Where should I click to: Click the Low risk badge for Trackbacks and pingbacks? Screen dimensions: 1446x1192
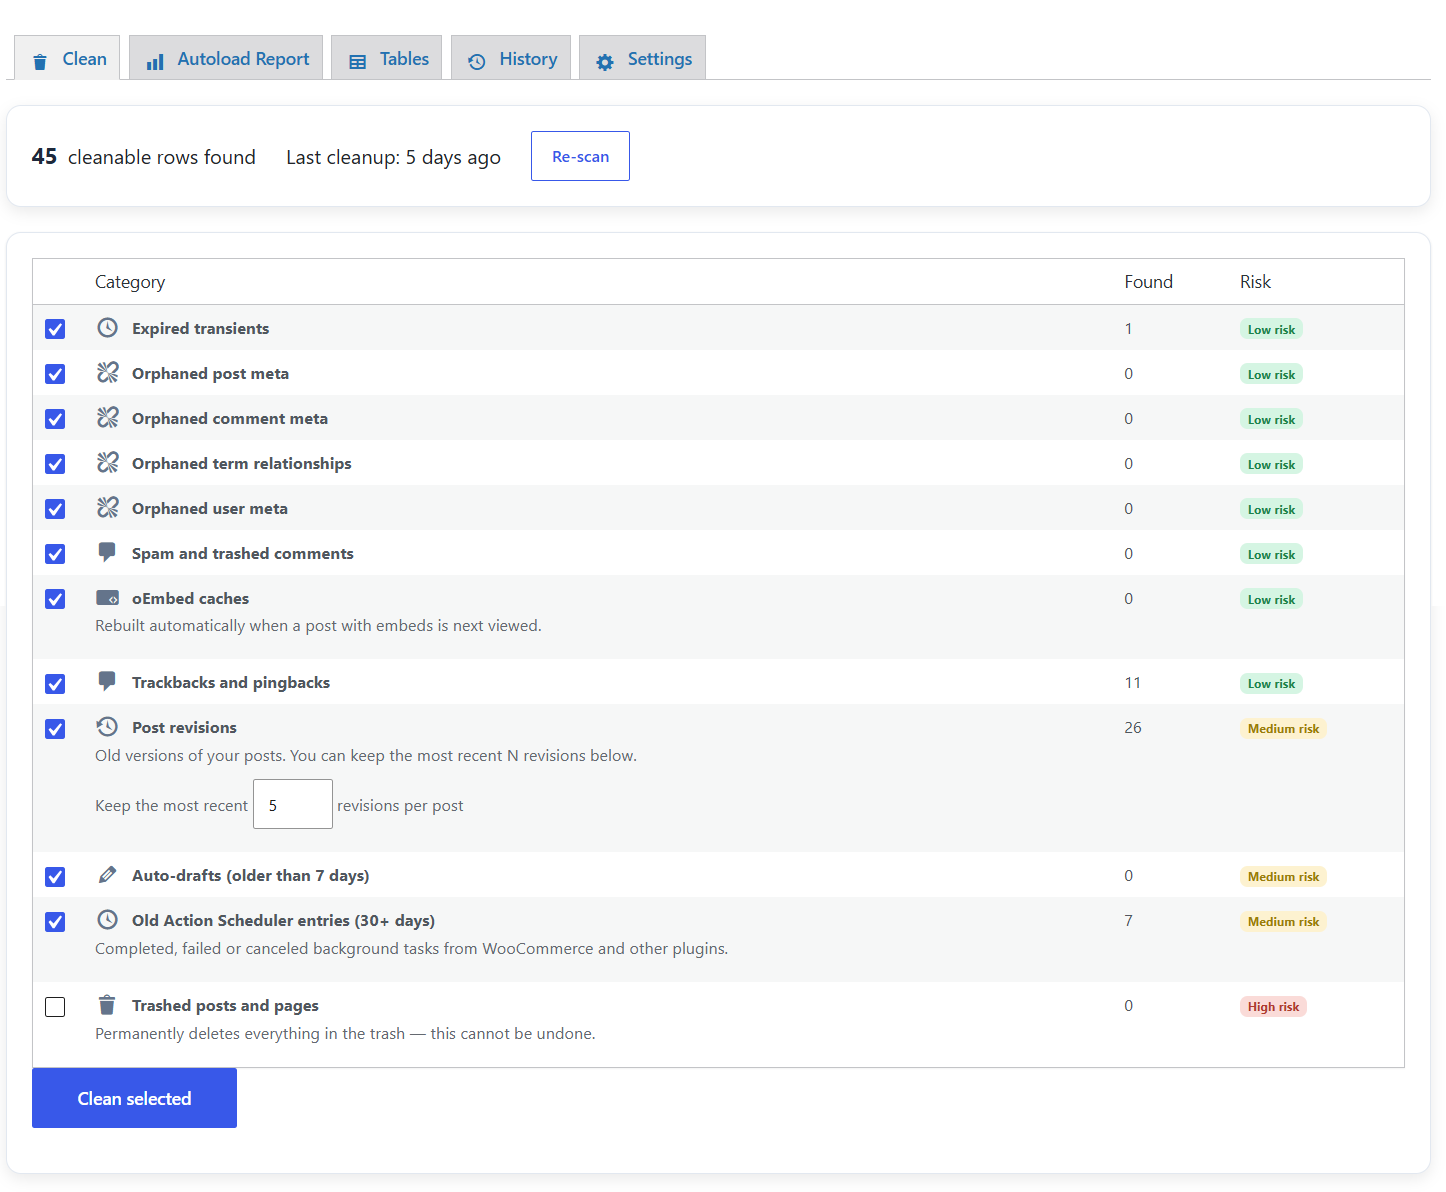click(1271, 683)
